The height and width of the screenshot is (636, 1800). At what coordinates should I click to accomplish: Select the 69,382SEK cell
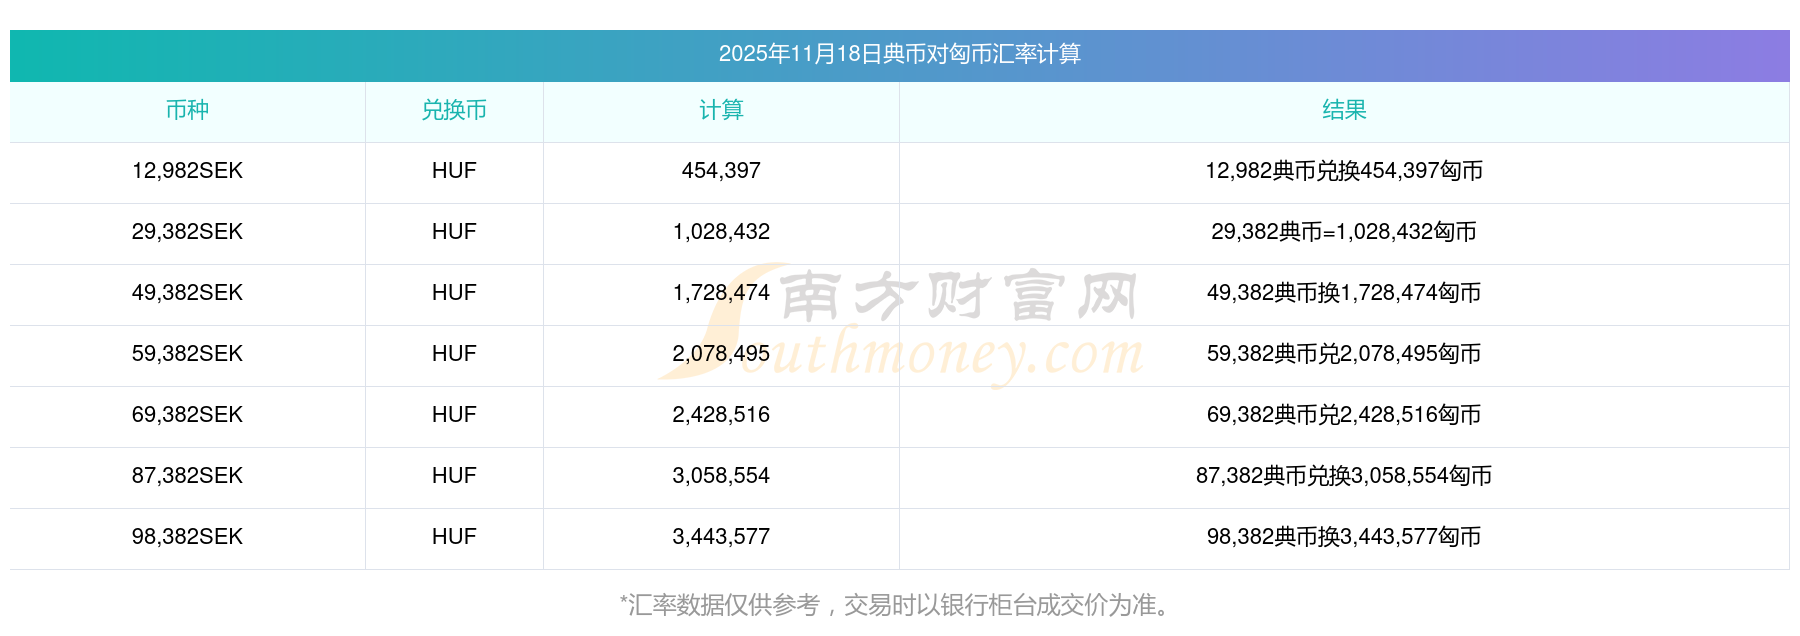187,415
